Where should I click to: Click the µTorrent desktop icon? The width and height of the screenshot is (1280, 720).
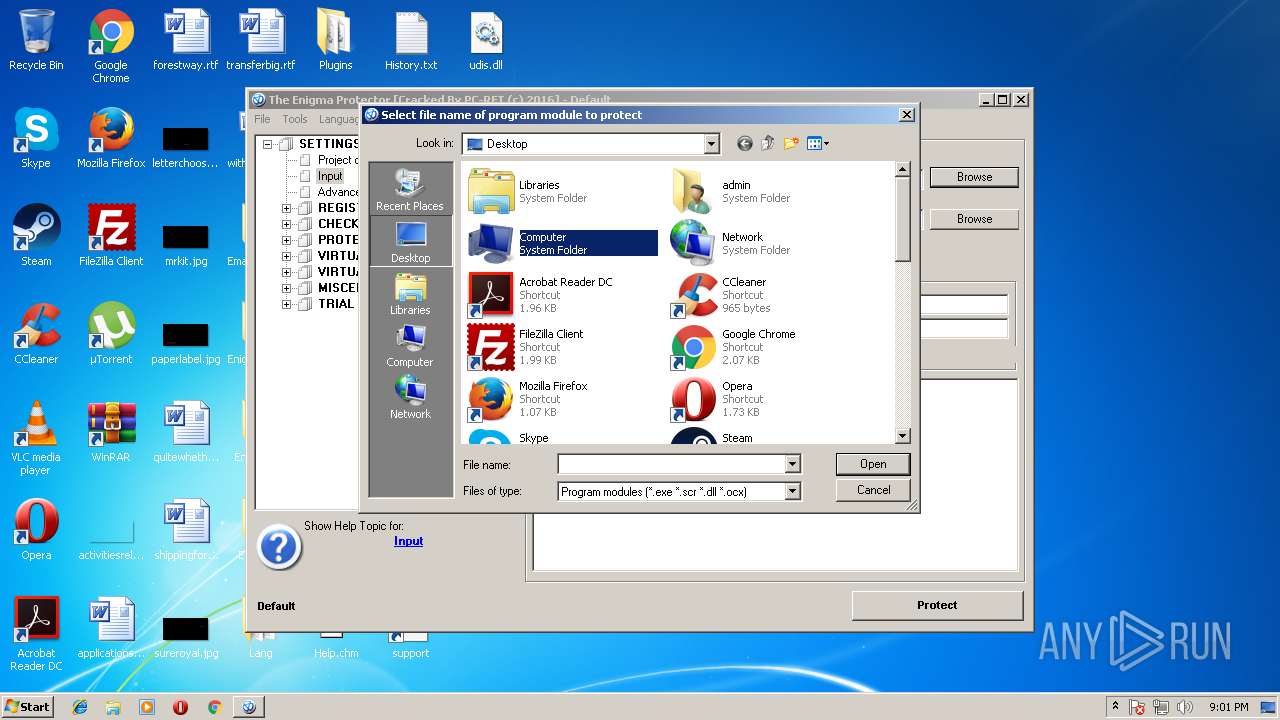click(x=111, y=334)
